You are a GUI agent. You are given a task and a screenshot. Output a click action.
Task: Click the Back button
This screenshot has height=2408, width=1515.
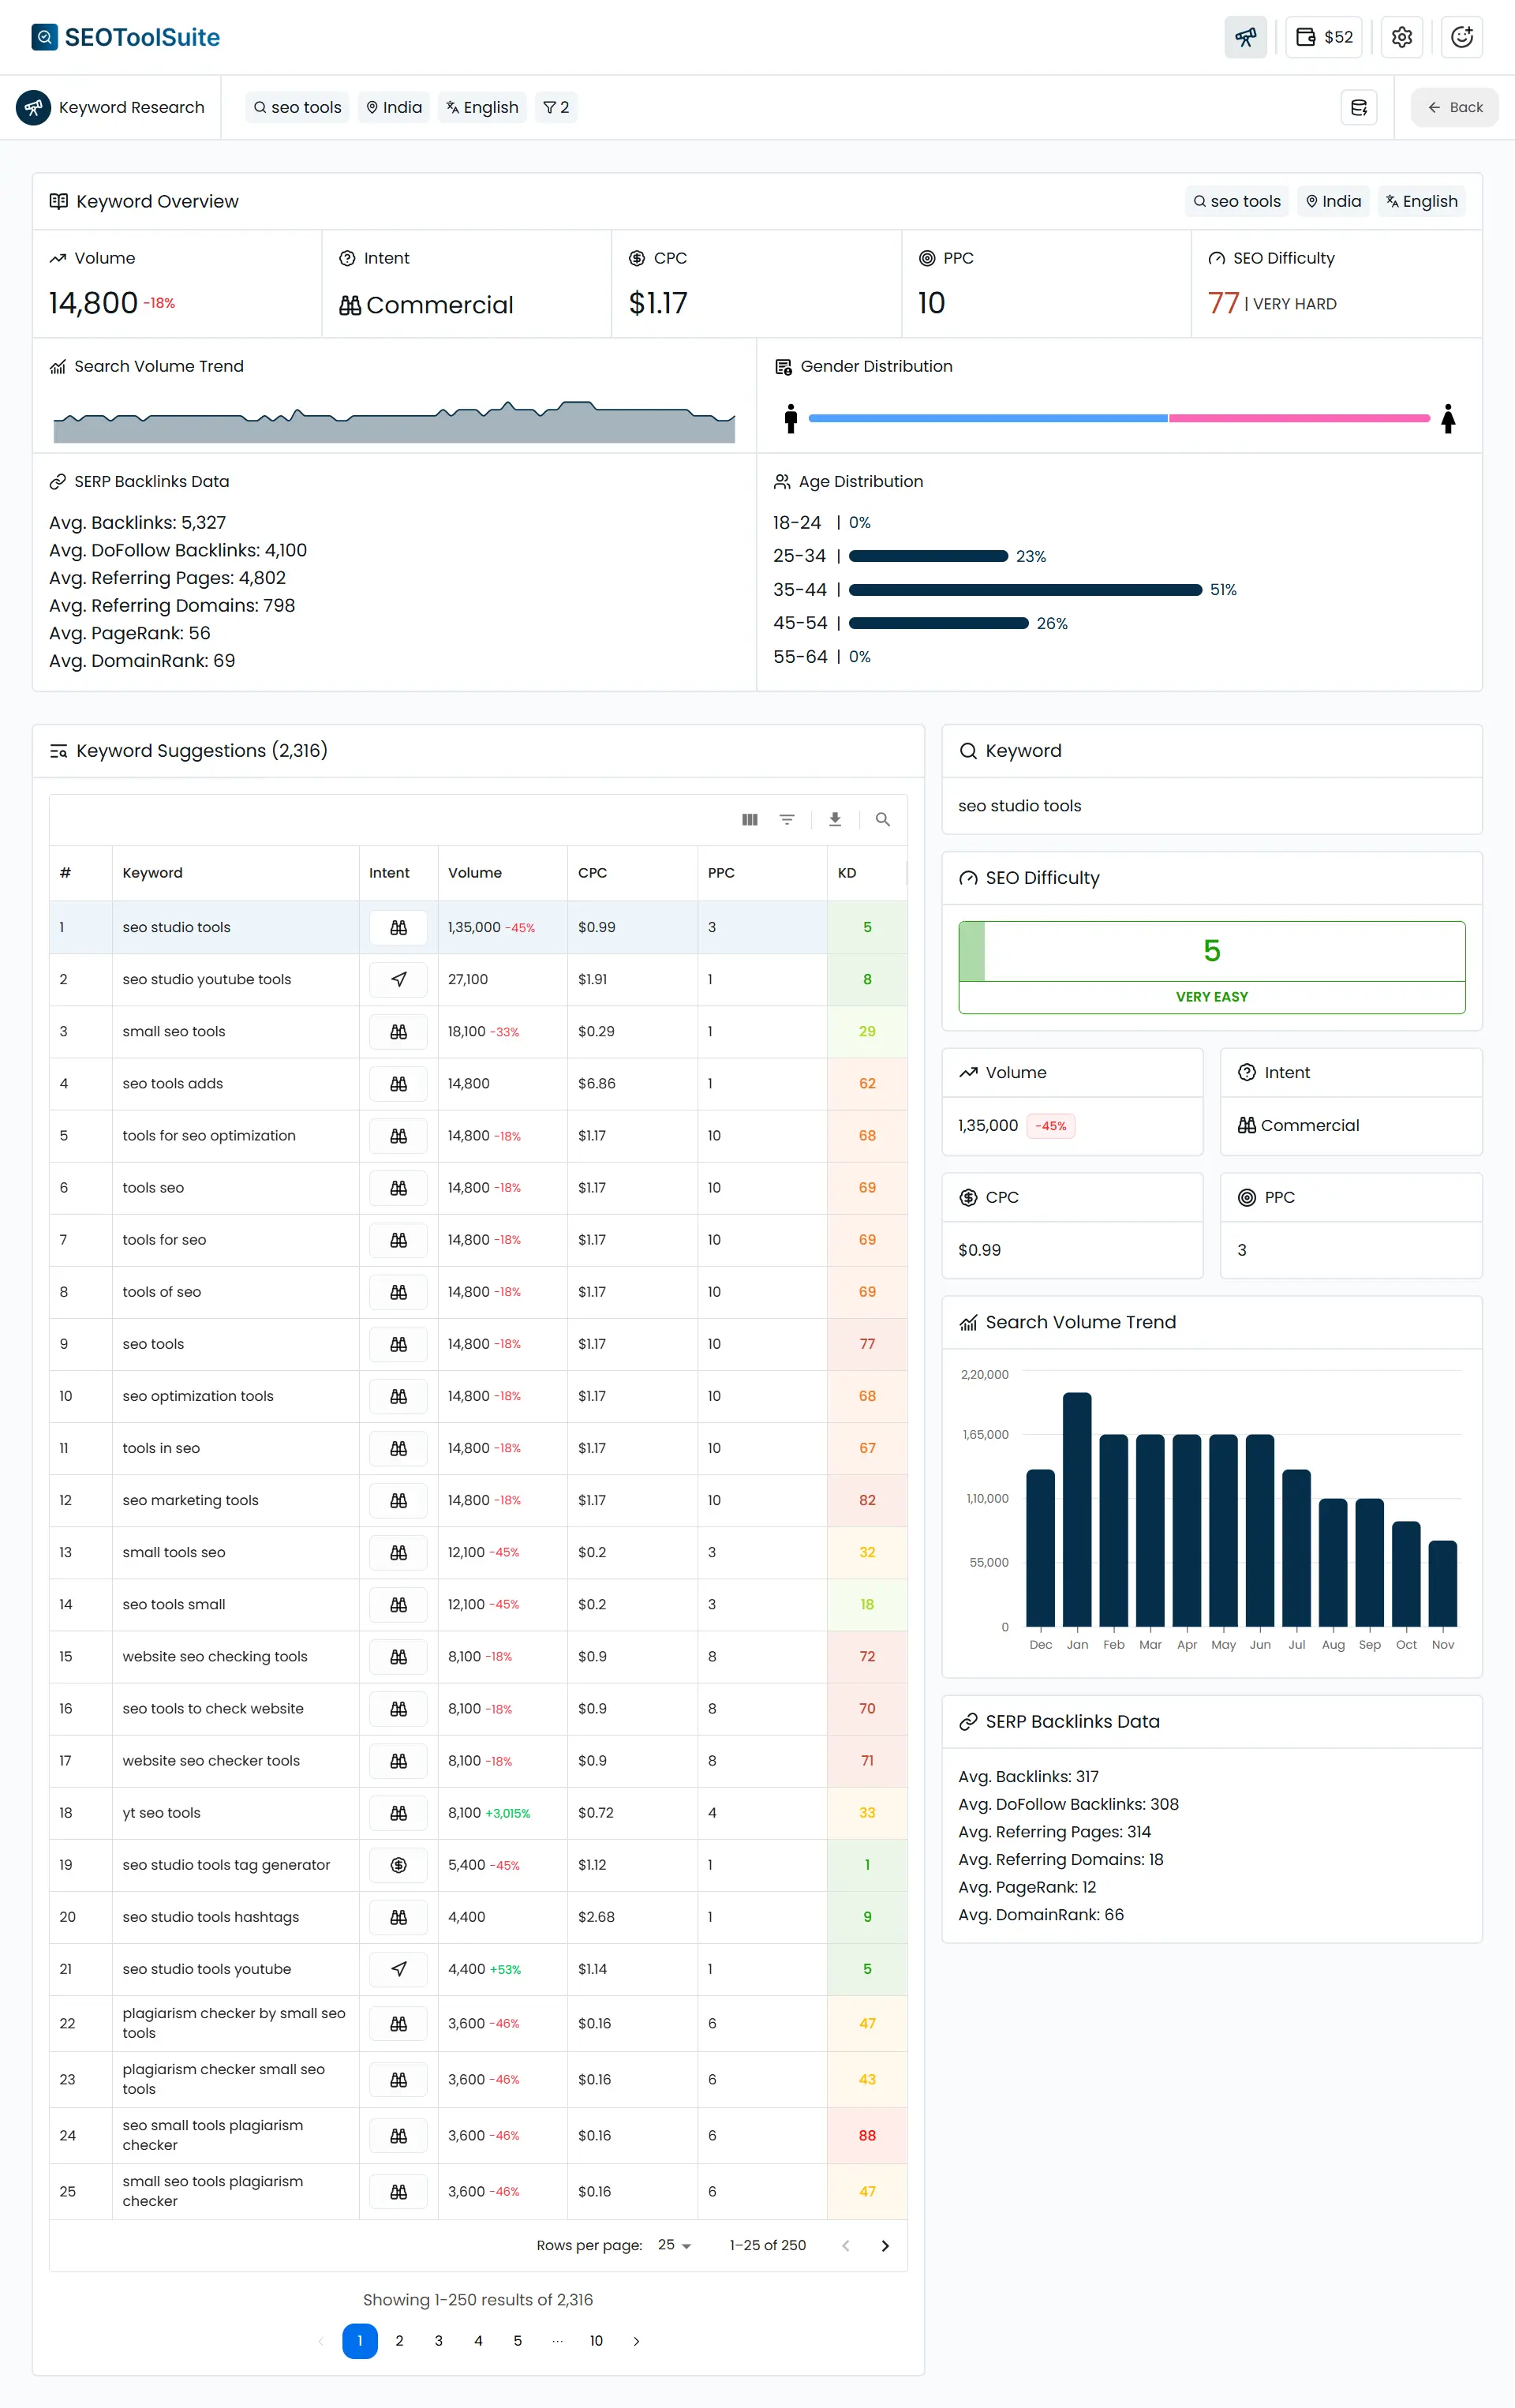[x=1454, y=107]
